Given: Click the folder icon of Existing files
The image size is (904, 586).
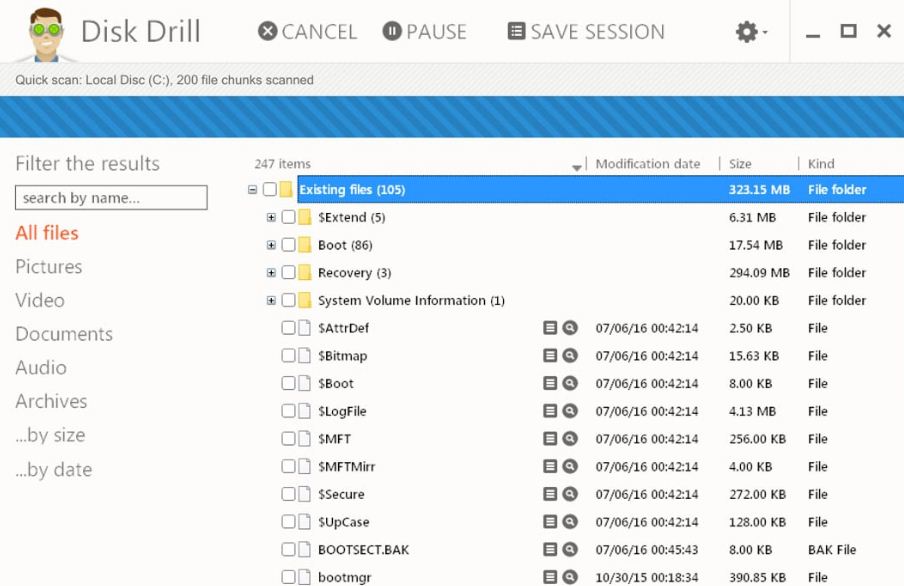Looking at the screenshot, I should point(286,190).
